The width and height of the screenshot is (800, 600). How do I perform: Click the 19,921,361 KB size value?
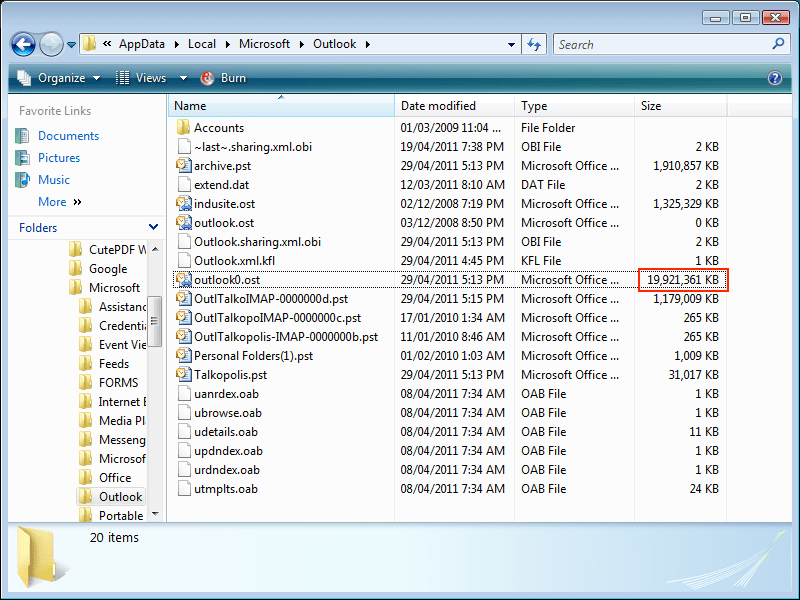point(683,280)
